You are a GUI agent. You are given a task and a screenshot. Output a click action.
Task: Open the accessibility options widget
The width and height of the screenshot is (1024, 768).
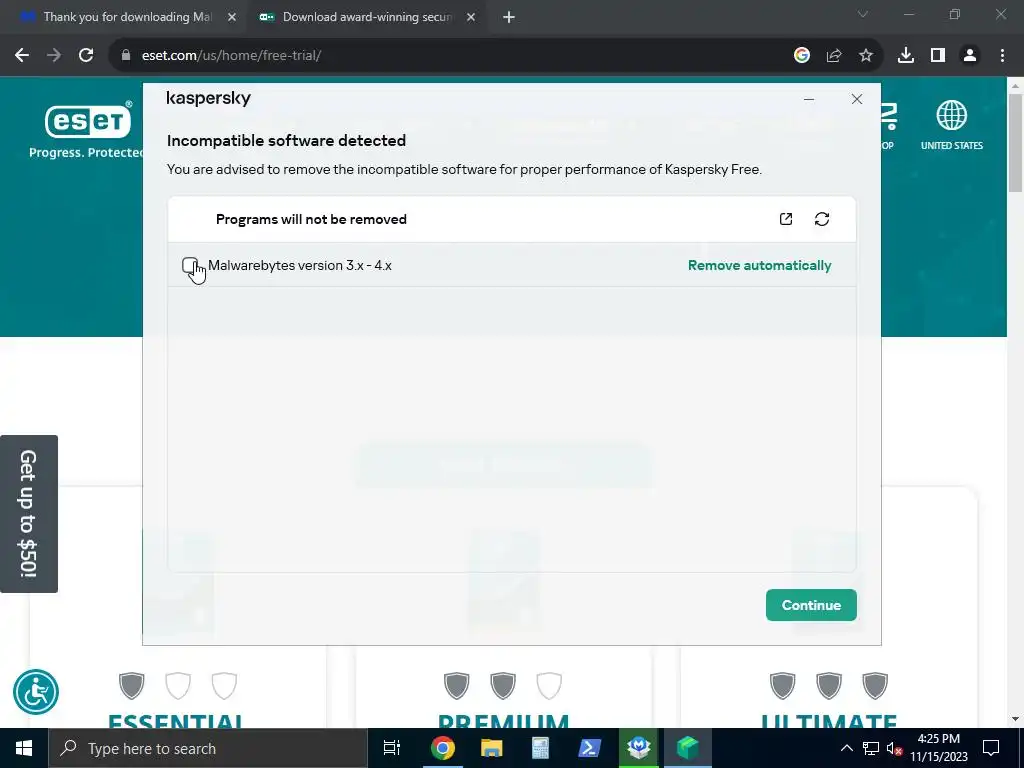[36, 692]
